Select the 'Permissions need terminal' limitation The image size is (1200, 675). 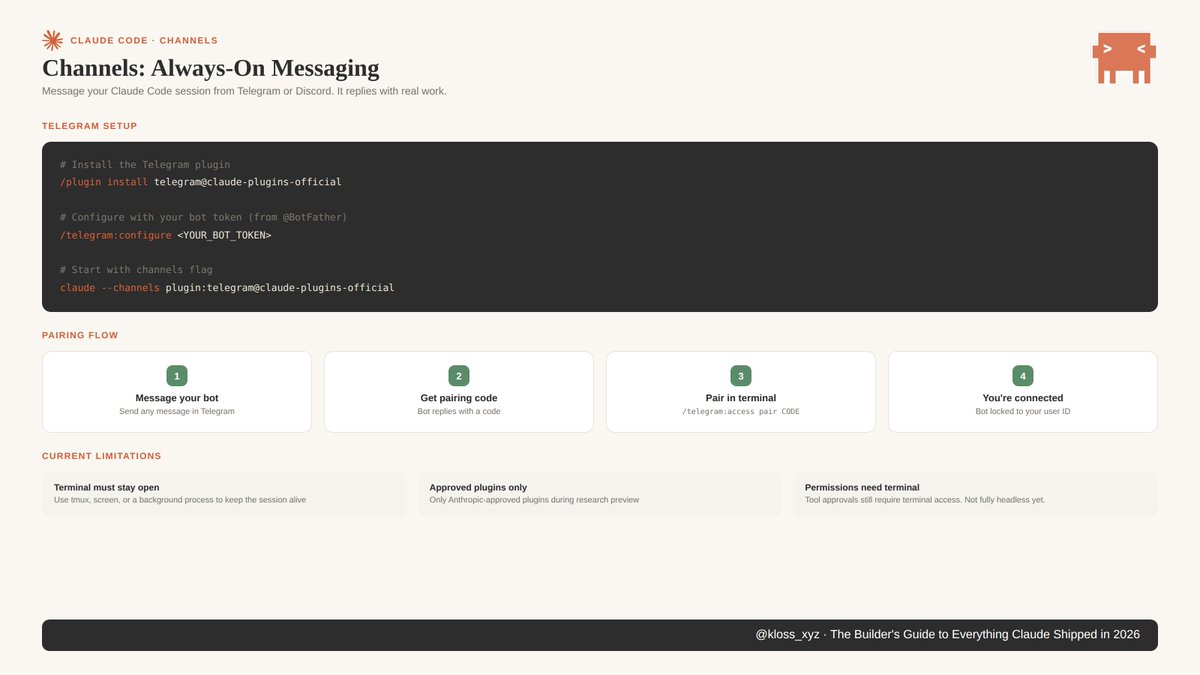coord(862,488)
